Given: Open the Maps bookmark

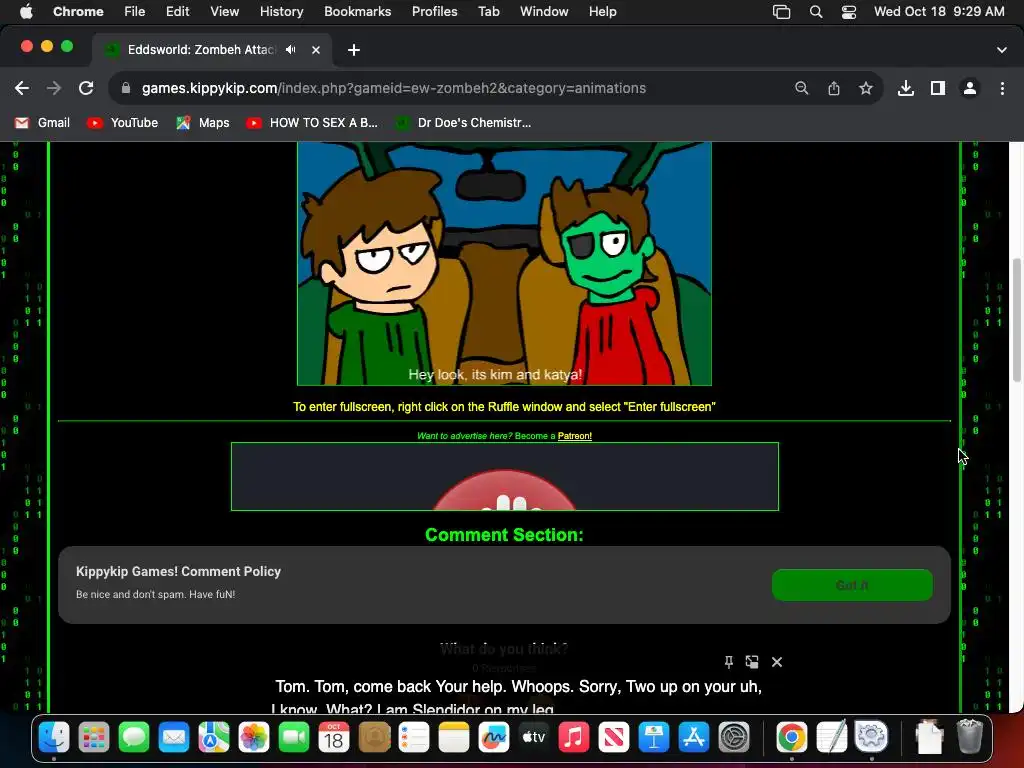Looking at the screenshot, I should 202,123.
